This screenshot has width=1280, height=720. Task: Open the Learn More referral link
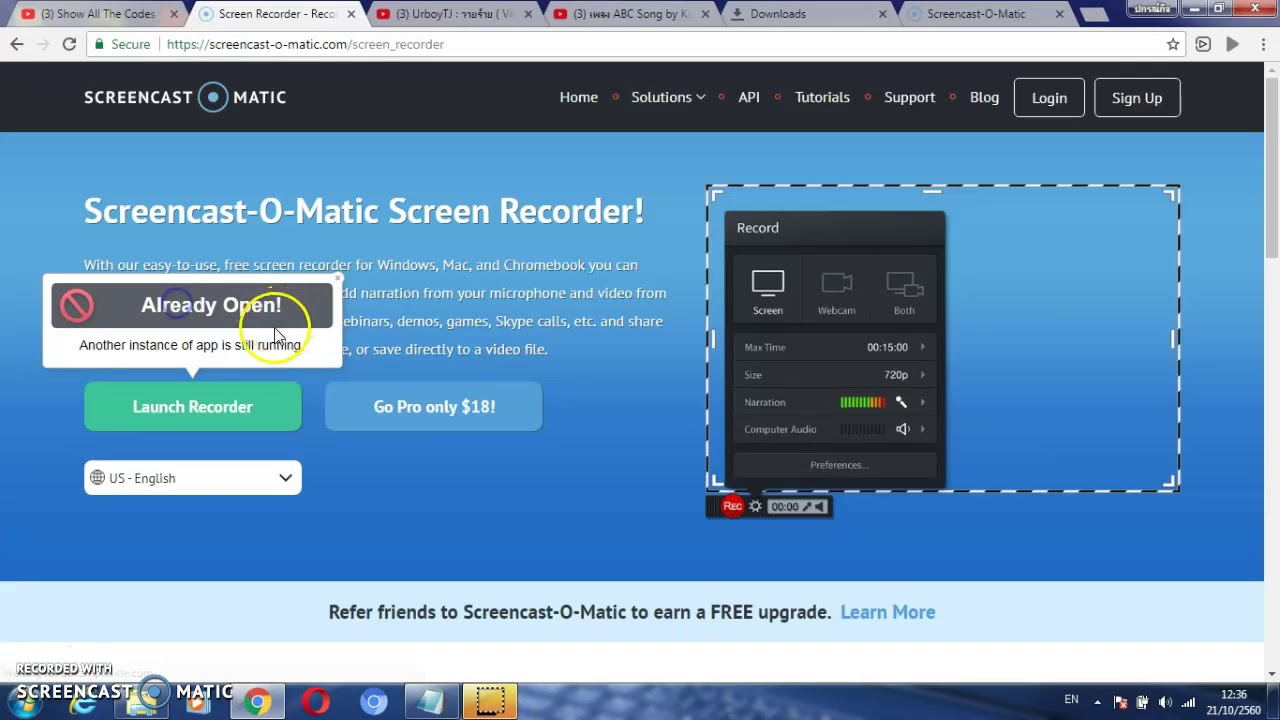(x=887, y=612)
